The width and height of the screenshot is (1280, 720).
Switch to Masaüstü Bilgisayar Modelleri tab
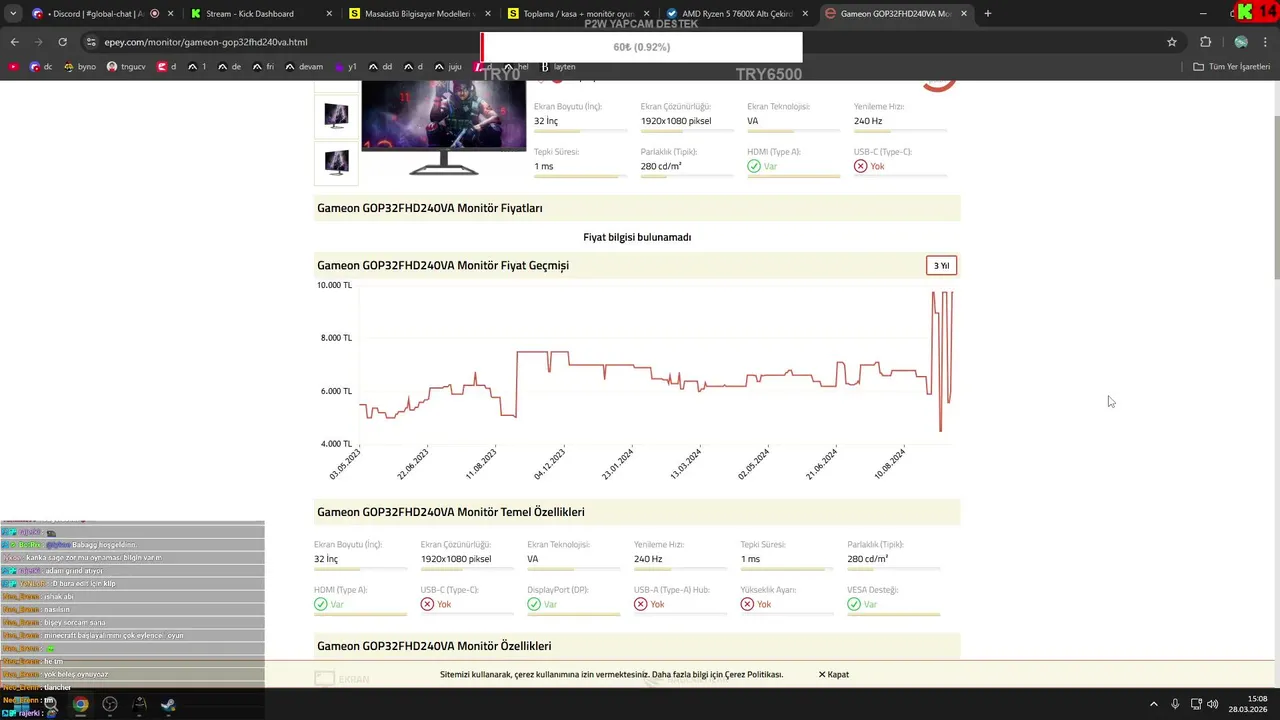[420, 14]
